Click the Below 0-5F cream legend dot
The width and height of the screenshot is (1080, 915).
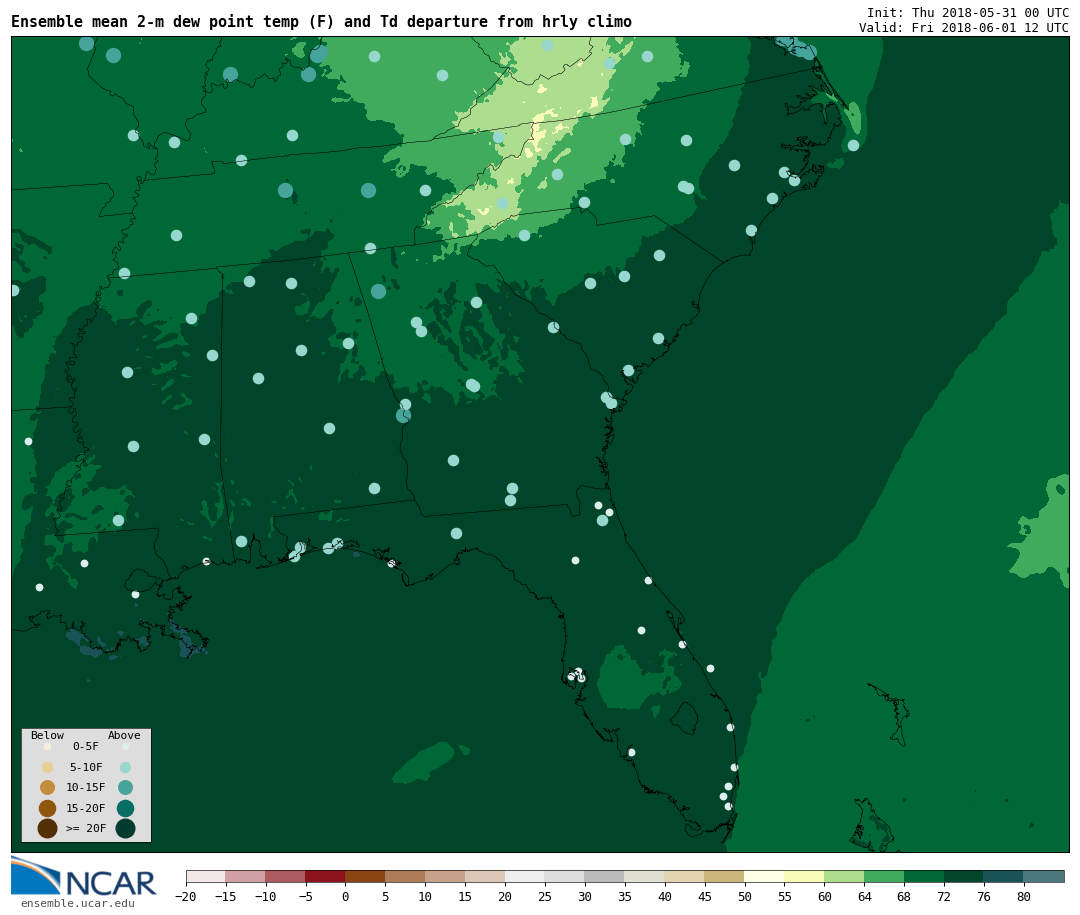(x=48, y=746)
